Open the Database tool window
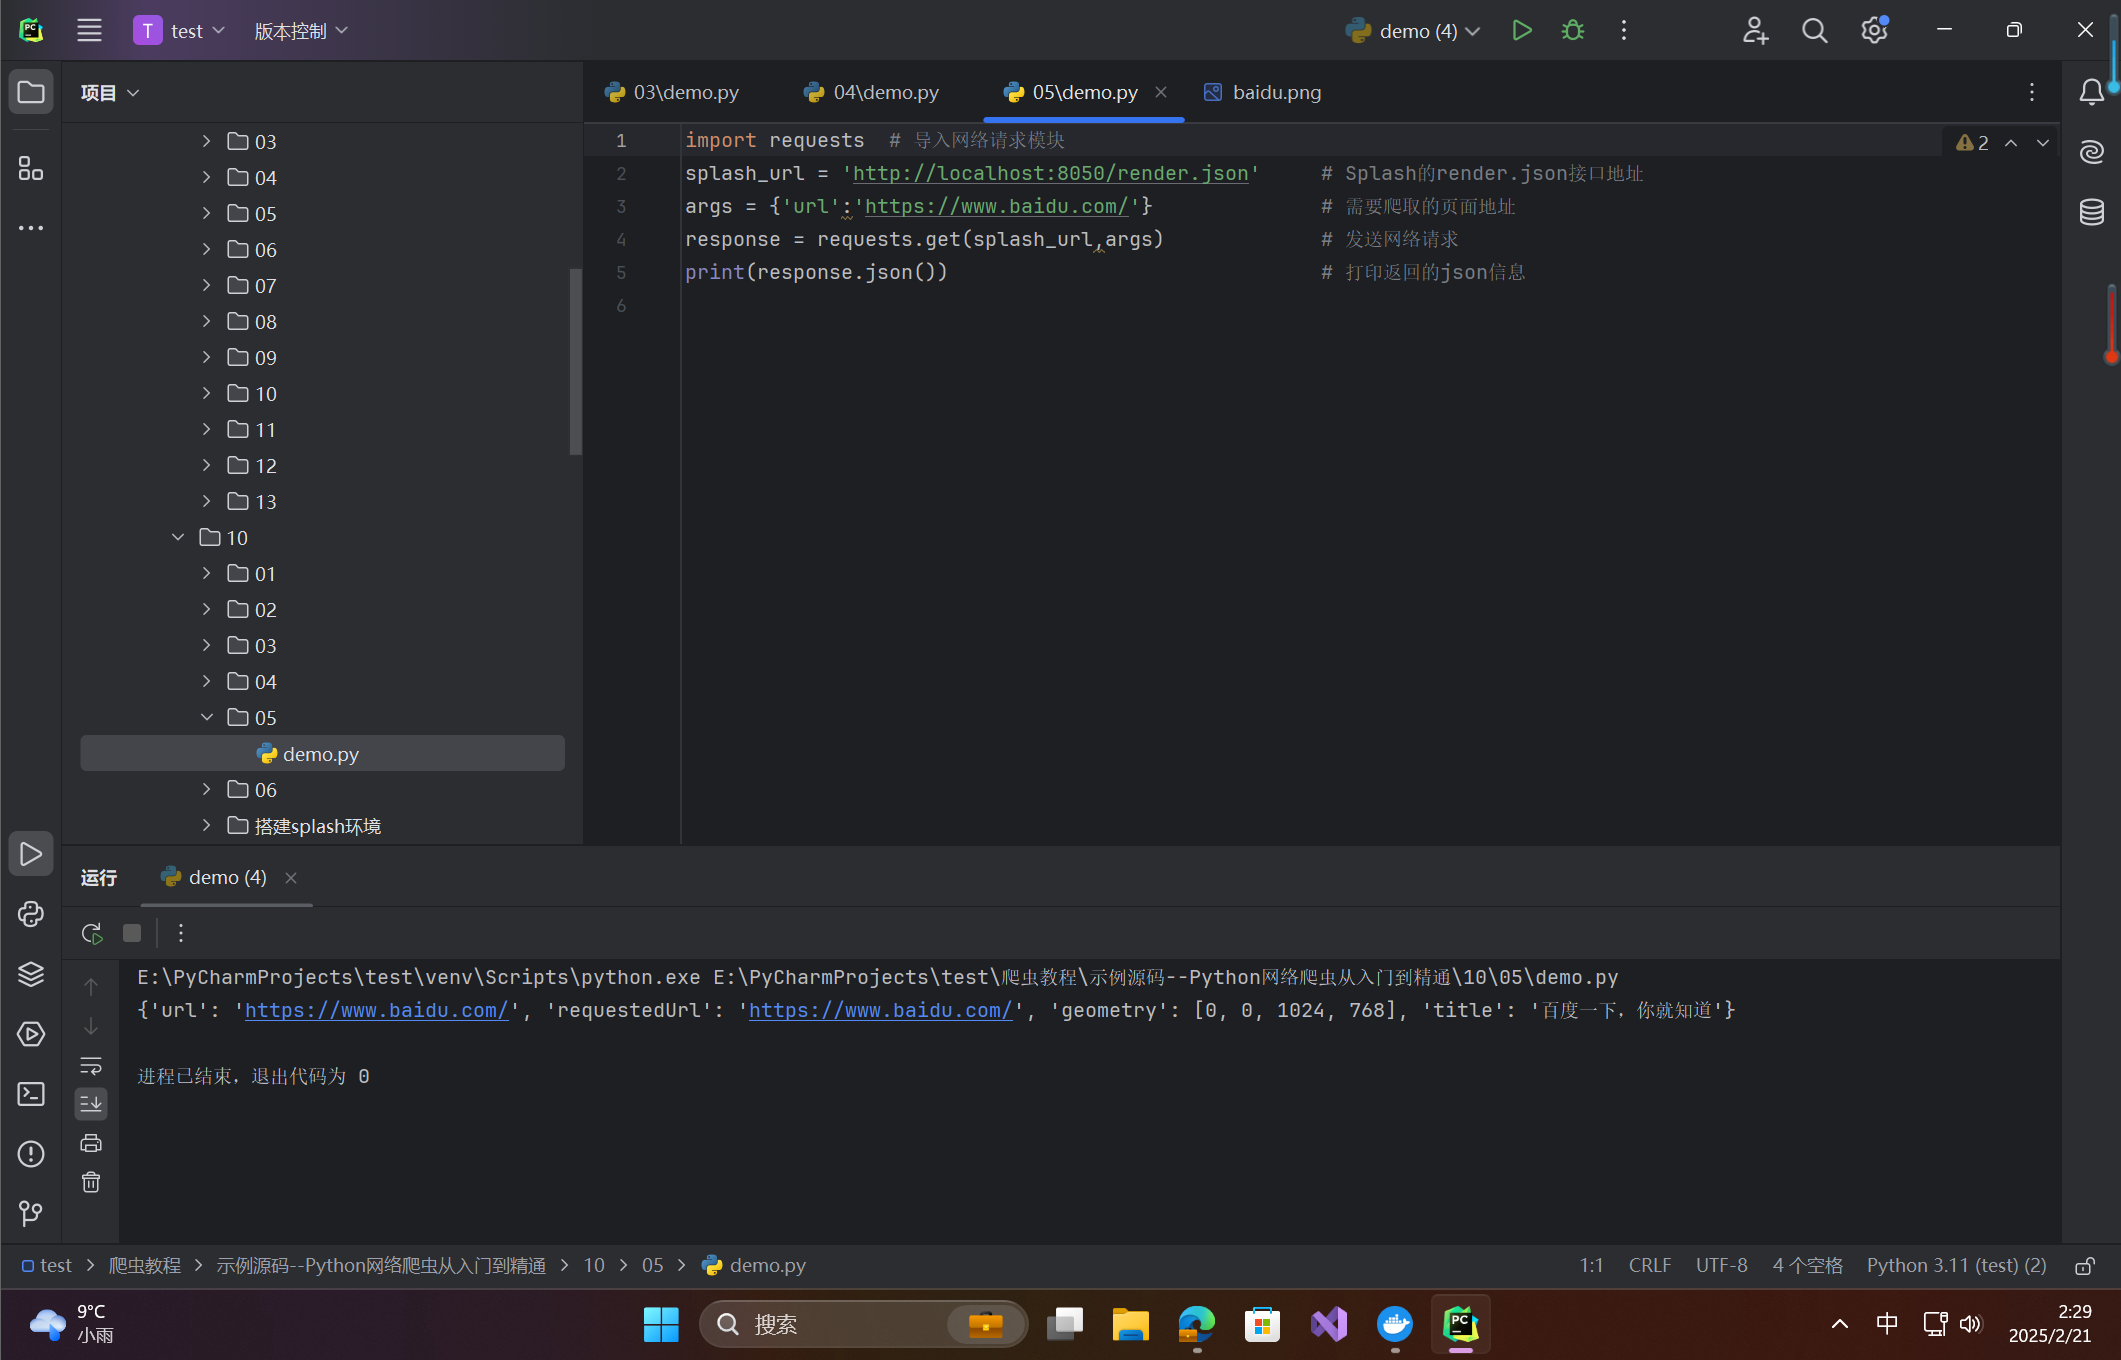2121x1360 pixels. point(2091,212)
